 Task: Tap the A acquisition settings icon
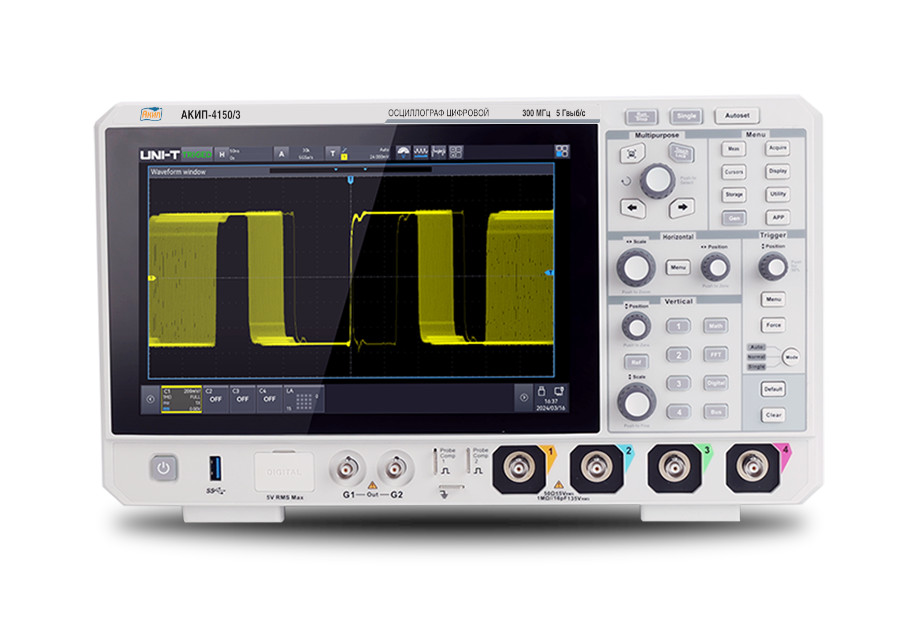281,154
